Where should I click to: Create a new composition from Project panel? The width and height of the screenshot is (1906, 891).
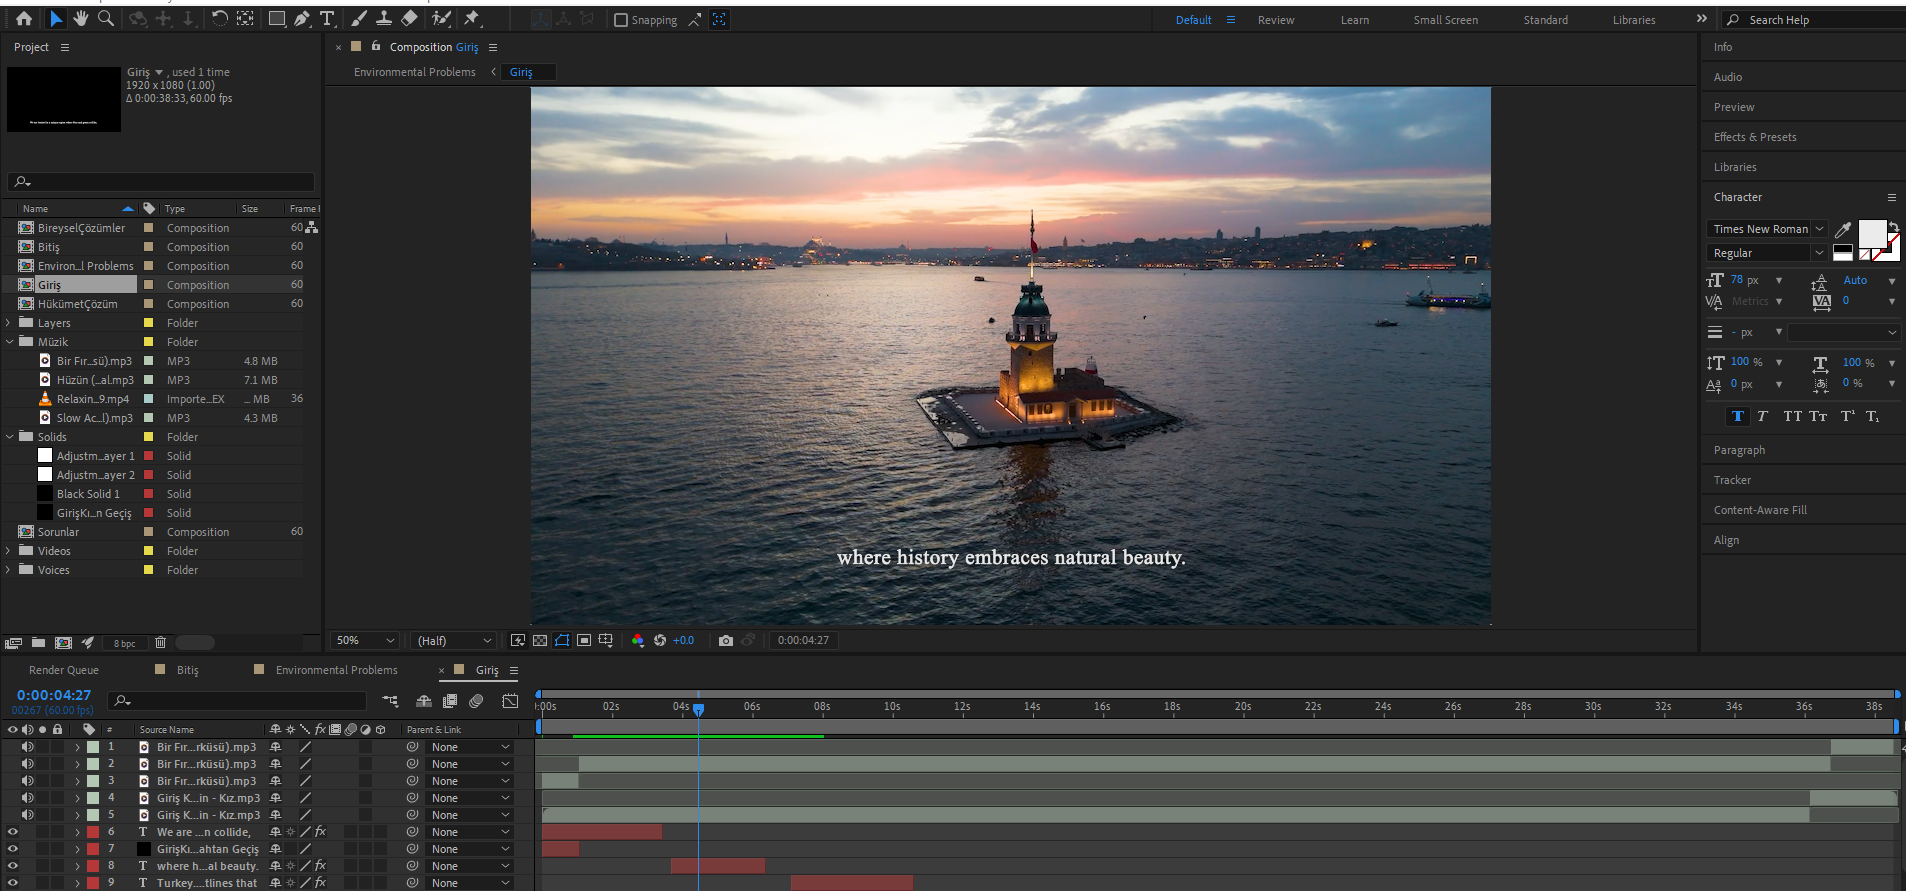tap(63, 643)
